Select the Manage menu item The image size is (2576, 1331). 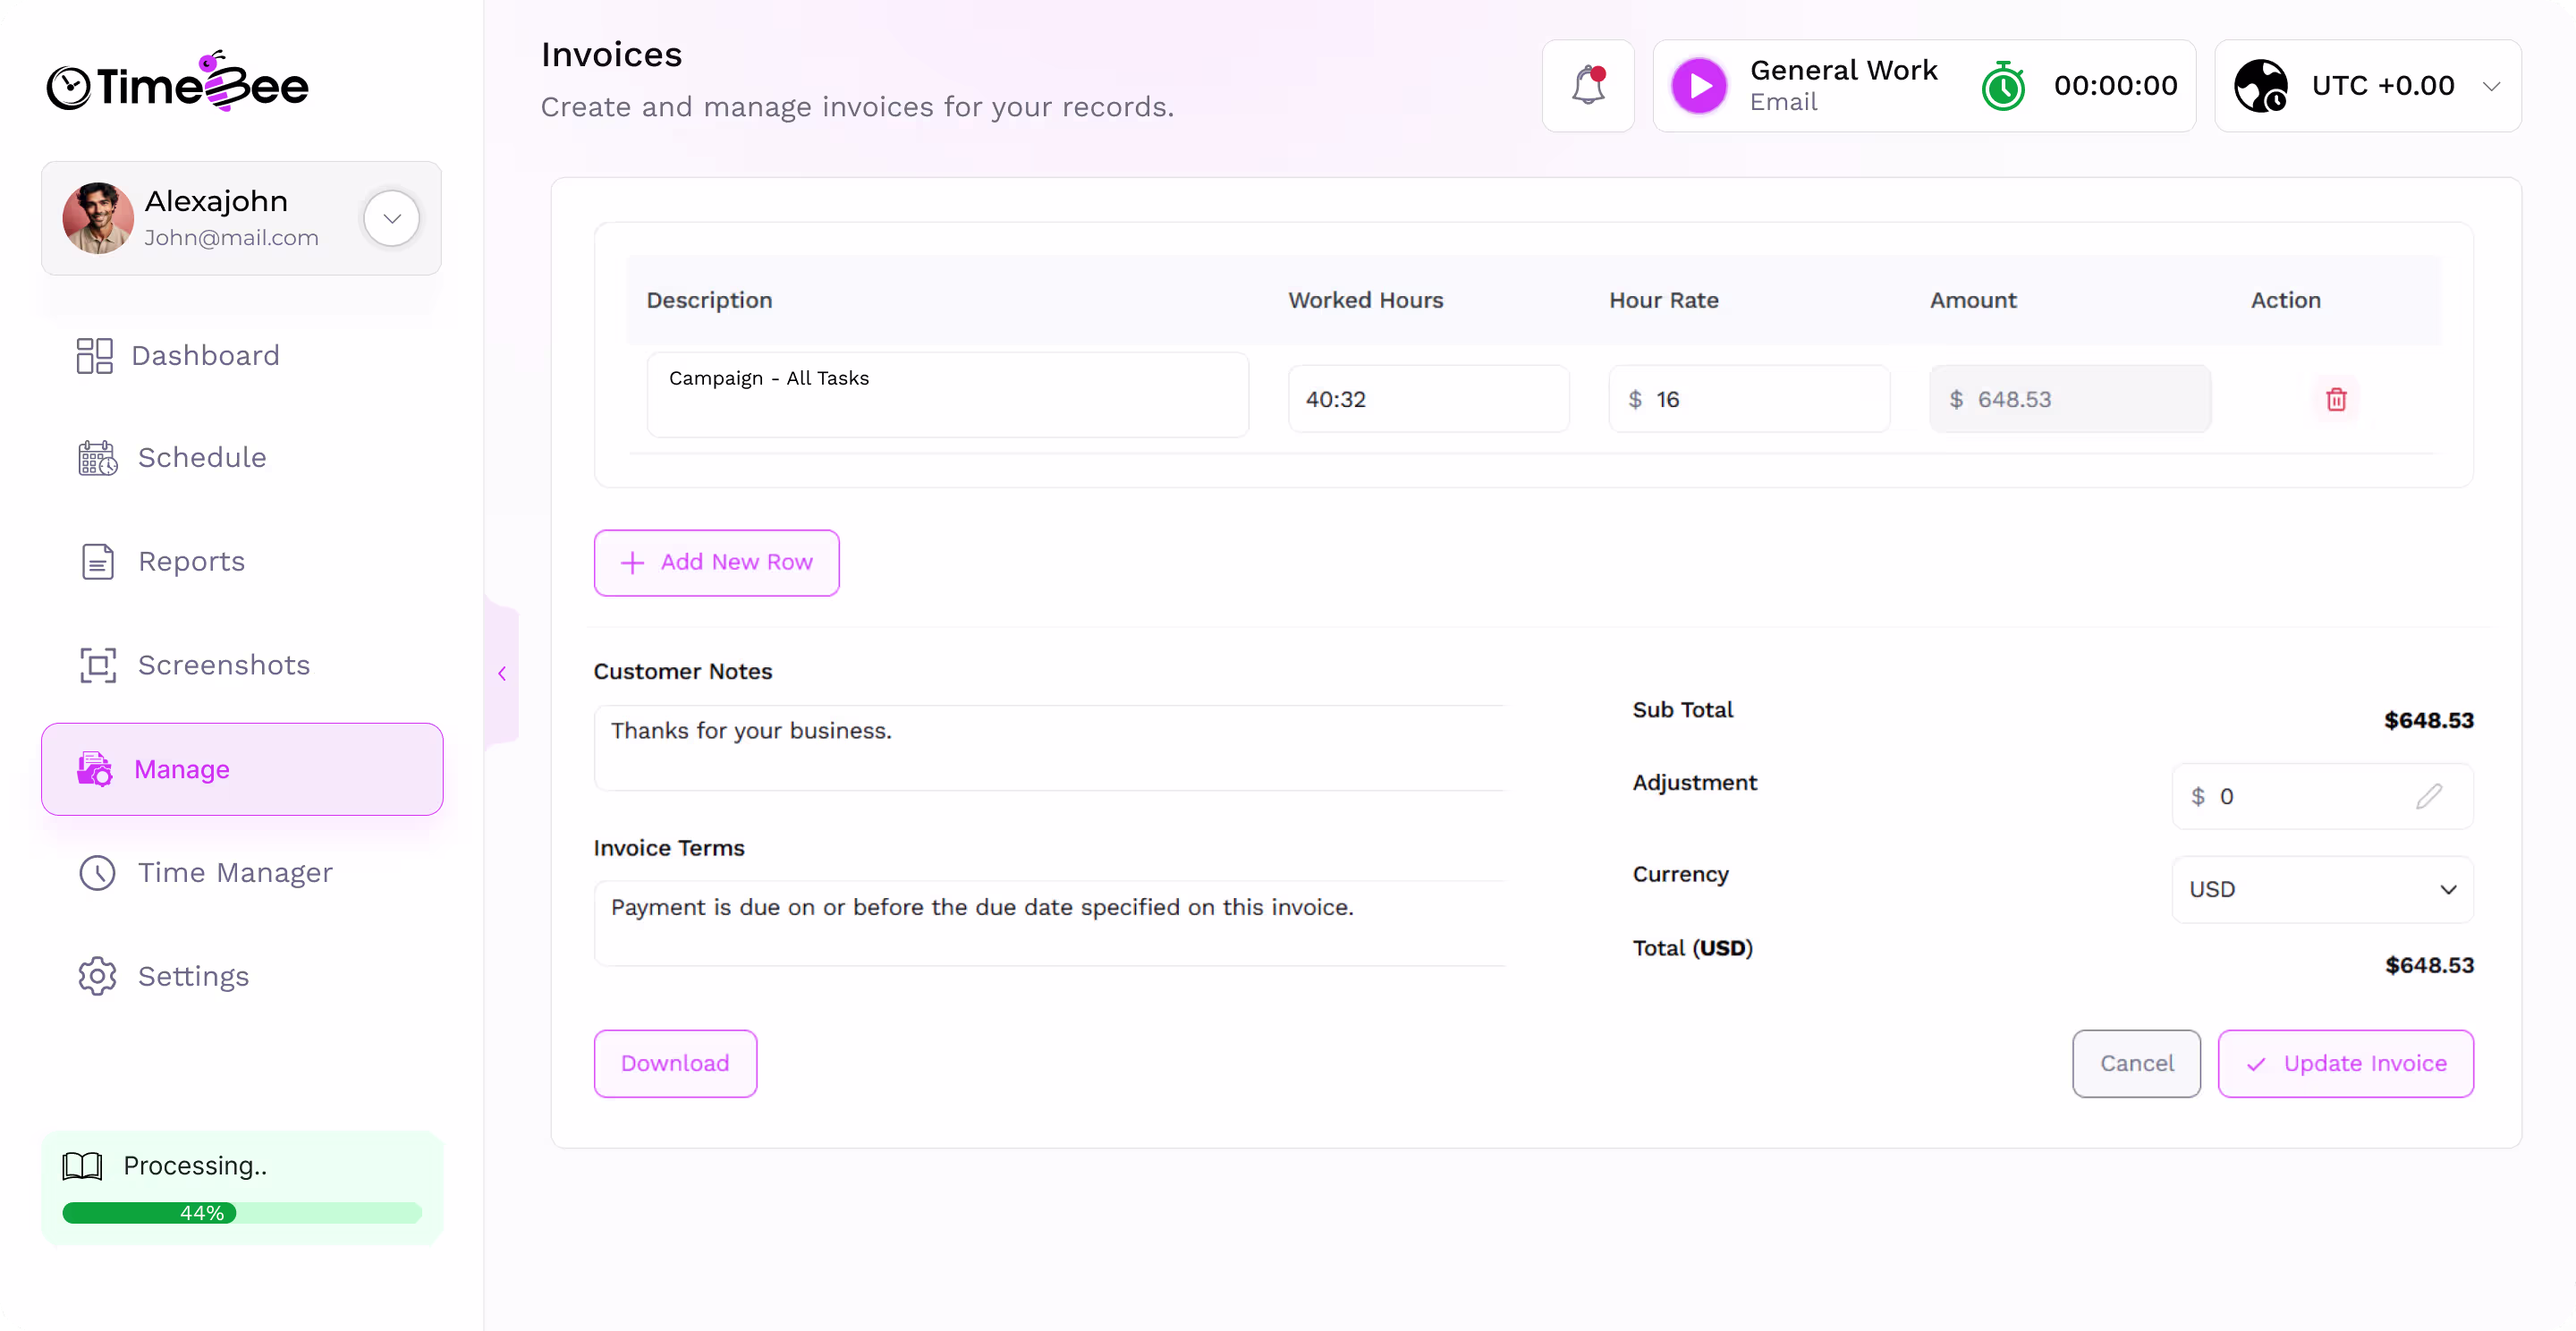pyautogui.click(x=242, y=769)
